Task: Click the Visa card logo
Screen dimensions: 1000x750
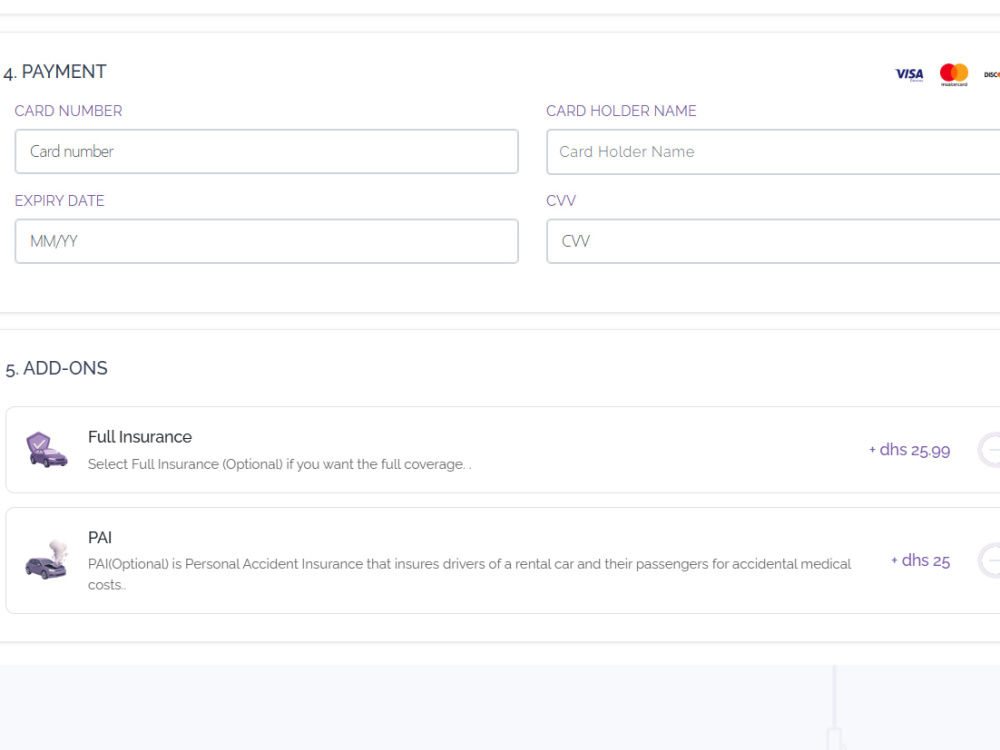Action: tap(909, 75)
